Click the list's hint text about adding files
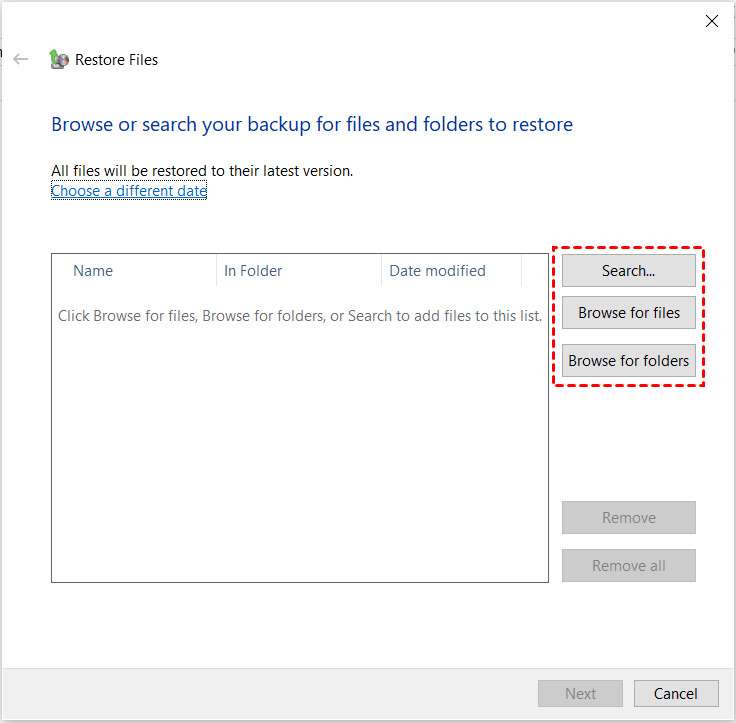Screen dimensions: 736x723 pyautogui.click(x=300, y=316)
